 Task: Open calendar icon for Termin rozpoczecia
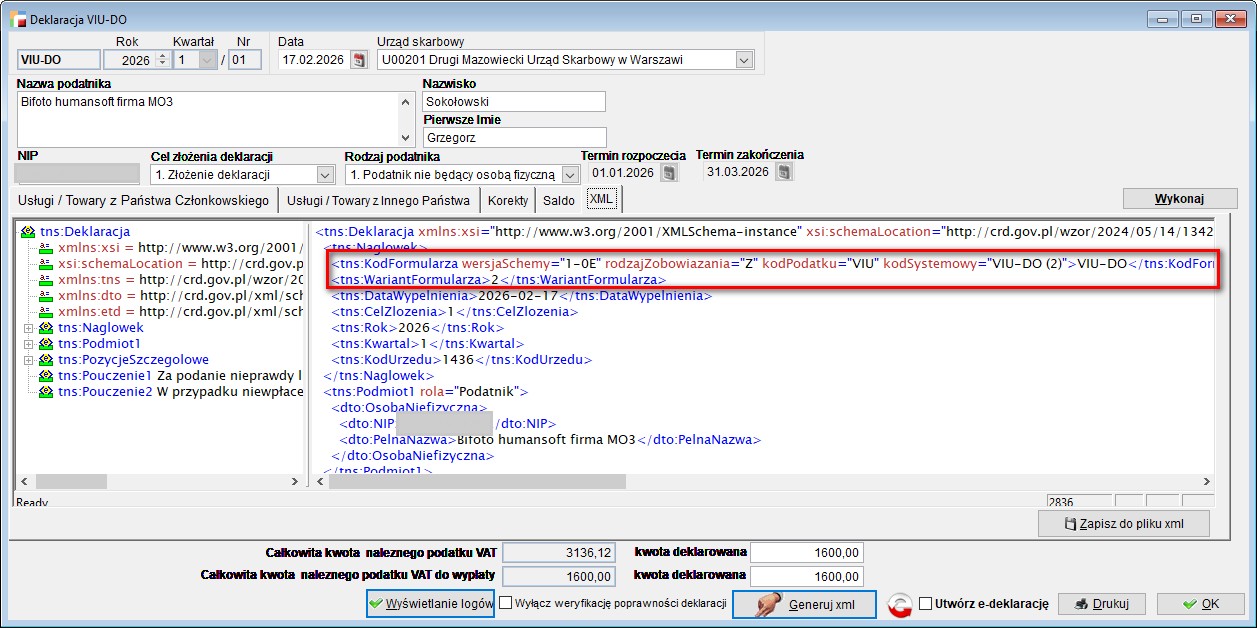click(670, 173)
